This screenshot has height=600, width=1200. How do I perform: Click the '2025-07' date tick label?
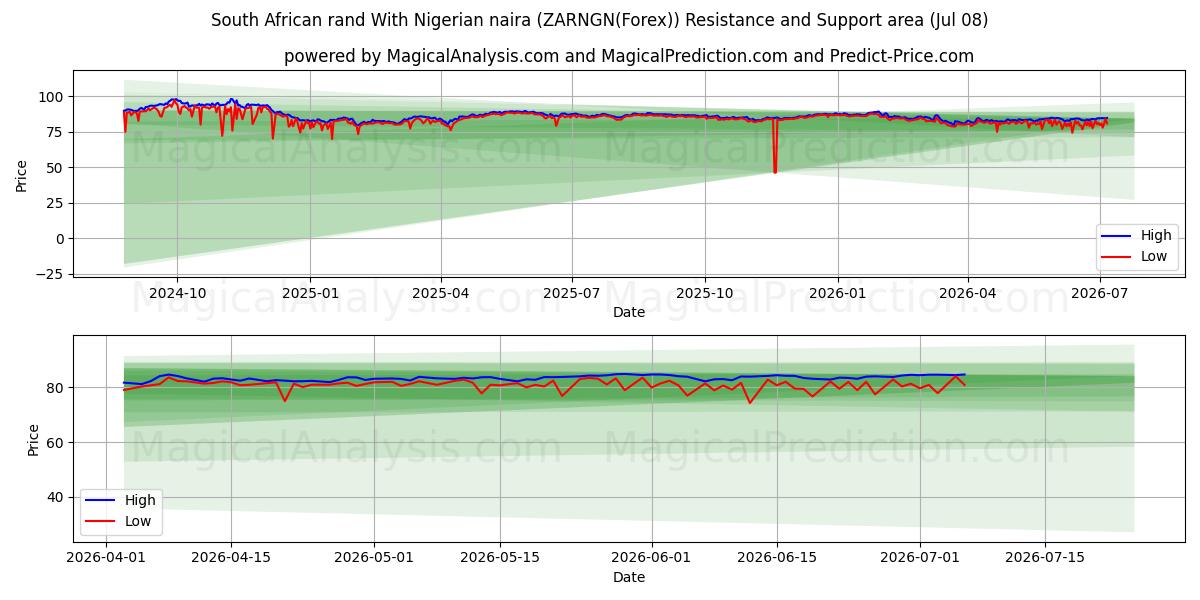[572, 293]
